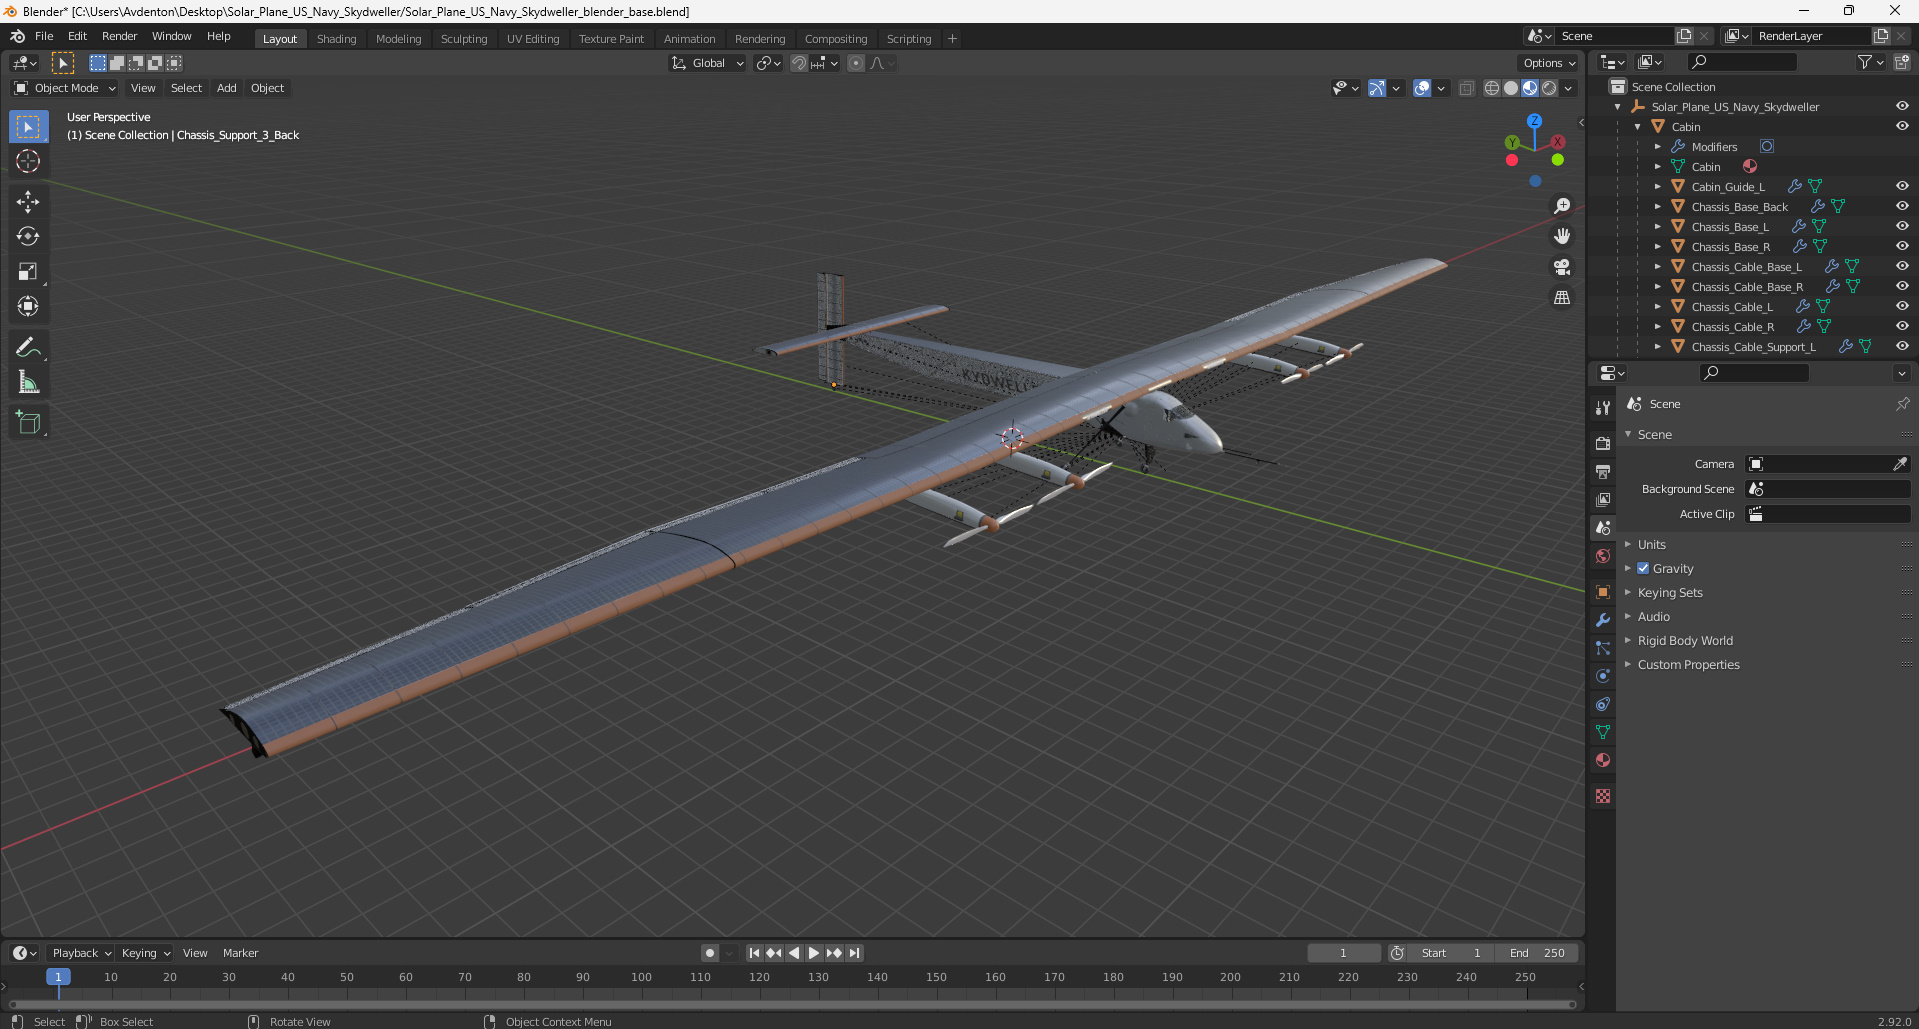The height and width of the screenshot is (1029, 1919).
Task: Click the viewport zoom magnifier icon
Action: pyautogui.click(x=1562, y=206)
